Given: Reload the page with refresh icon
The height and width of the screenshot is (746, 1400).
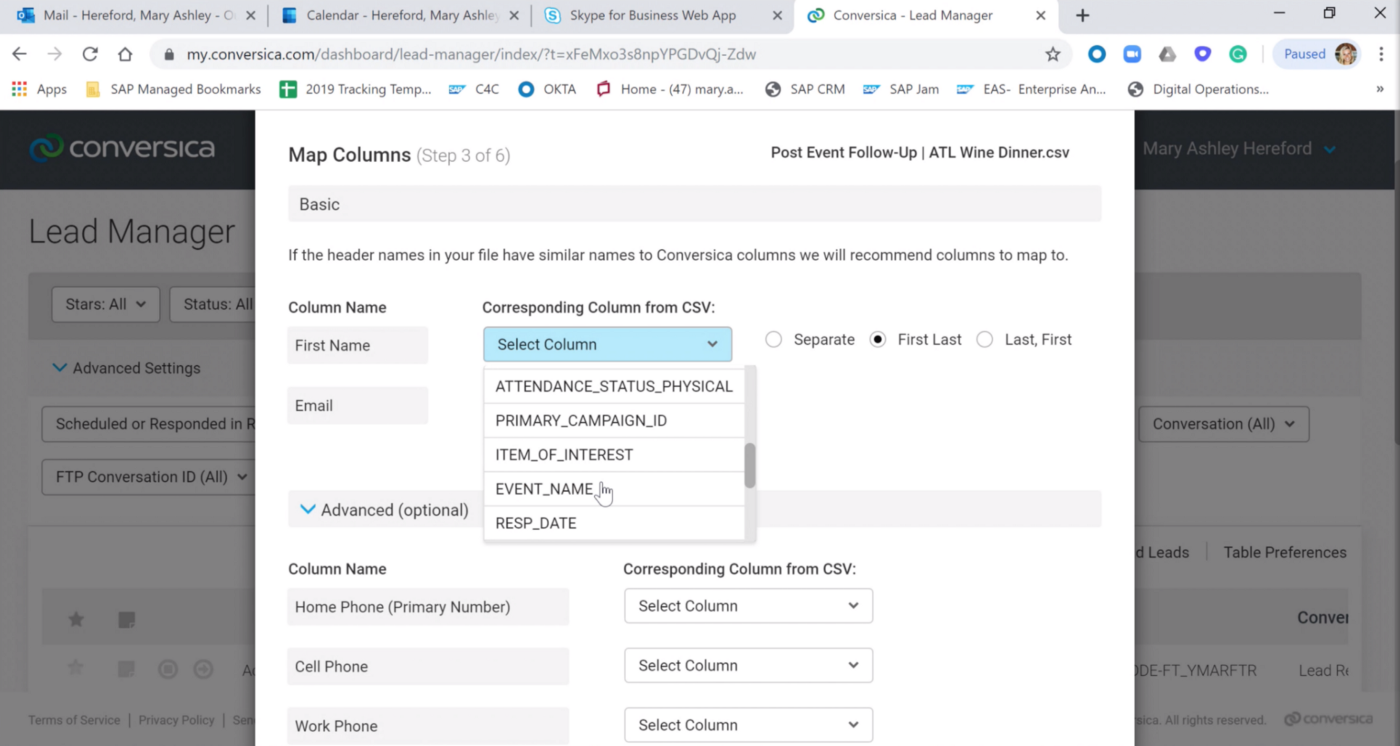Looking at the screenshot, I should pos(90,54).
